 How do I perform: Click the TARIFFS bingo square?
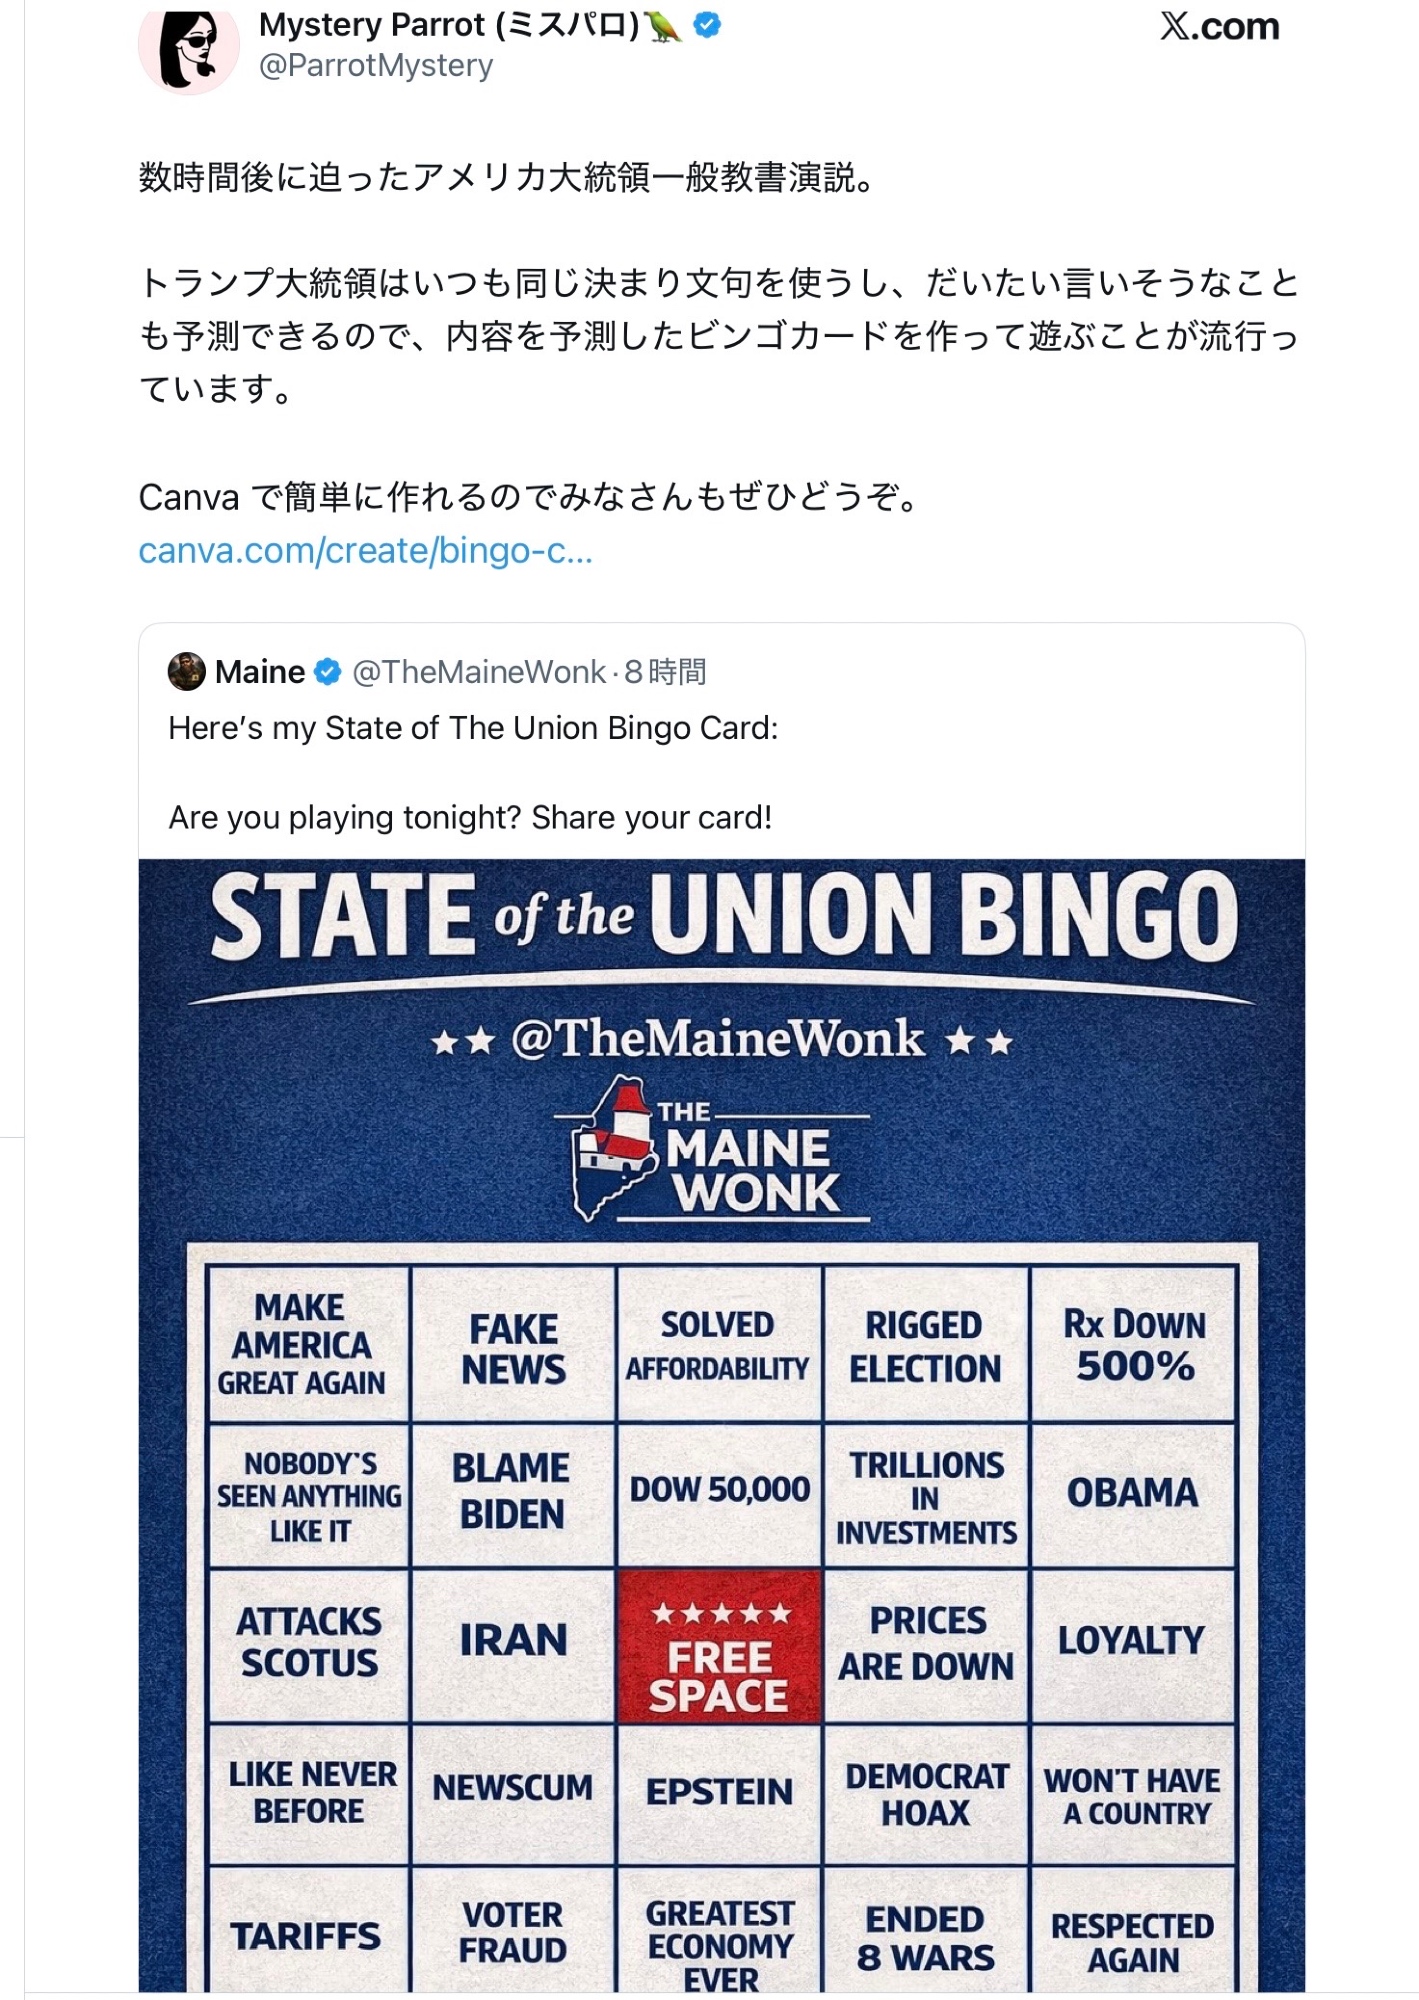[306, 1937]
